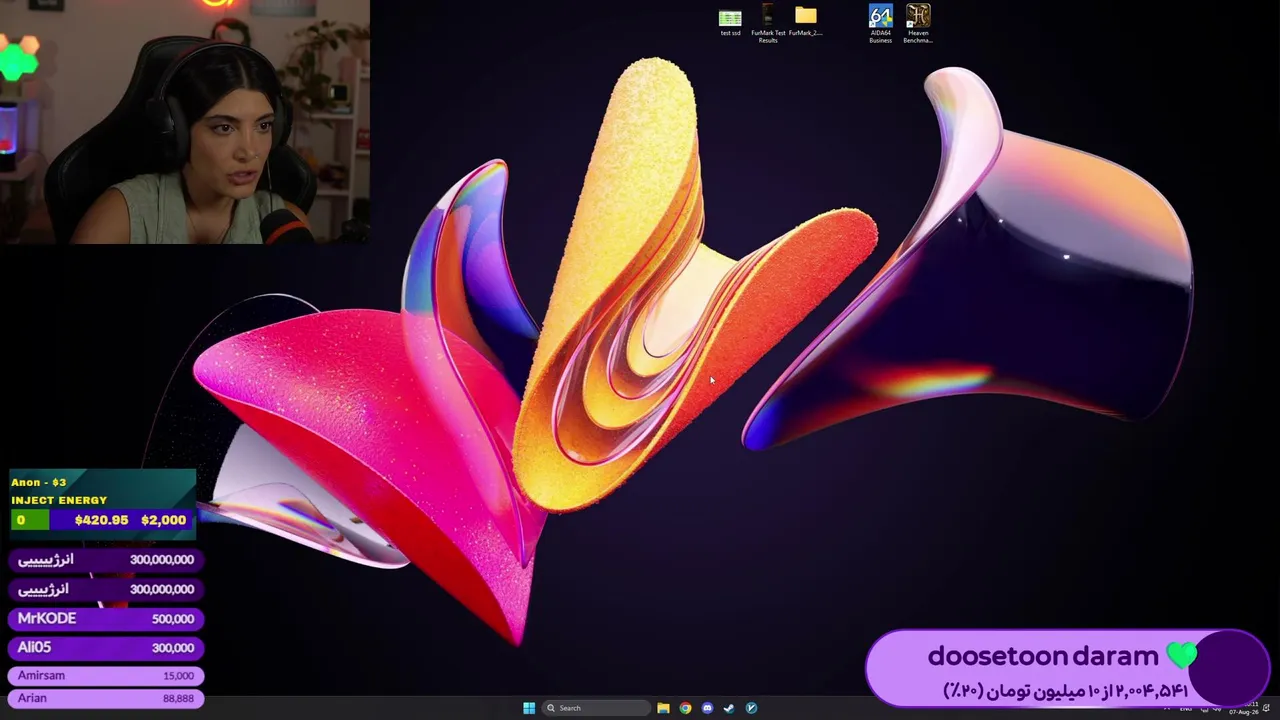Launch the AIDA64 Business desktop shortcut
This screenshot has width=1280, height=720.
pos(880,24)
